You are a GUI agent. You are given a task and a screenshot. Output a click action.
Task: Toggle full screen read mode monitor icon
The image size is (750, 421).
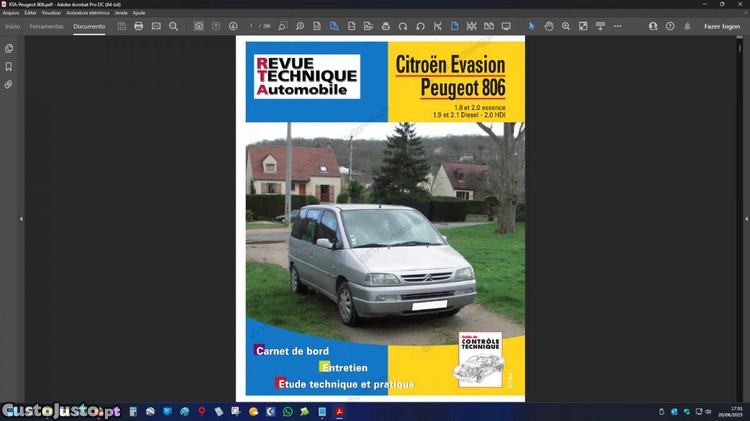point(506,26)
